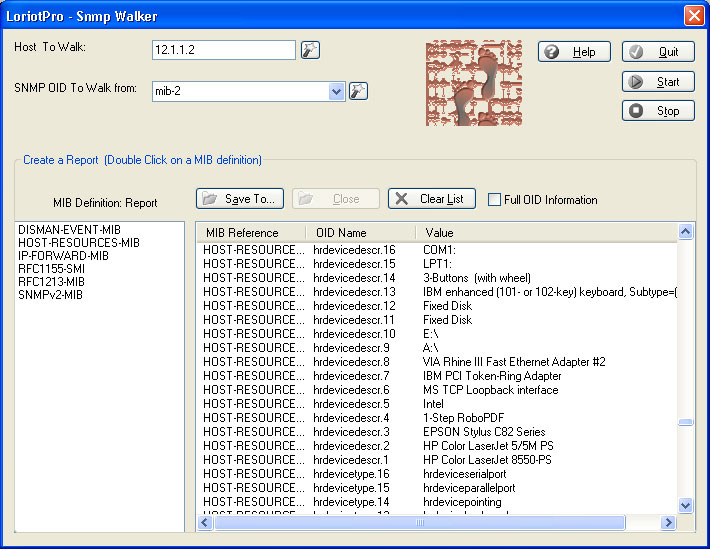710x549 pixels.
Task: Click Save To button with folder icon
Action: pyautogui.click(x=240, y=199)
